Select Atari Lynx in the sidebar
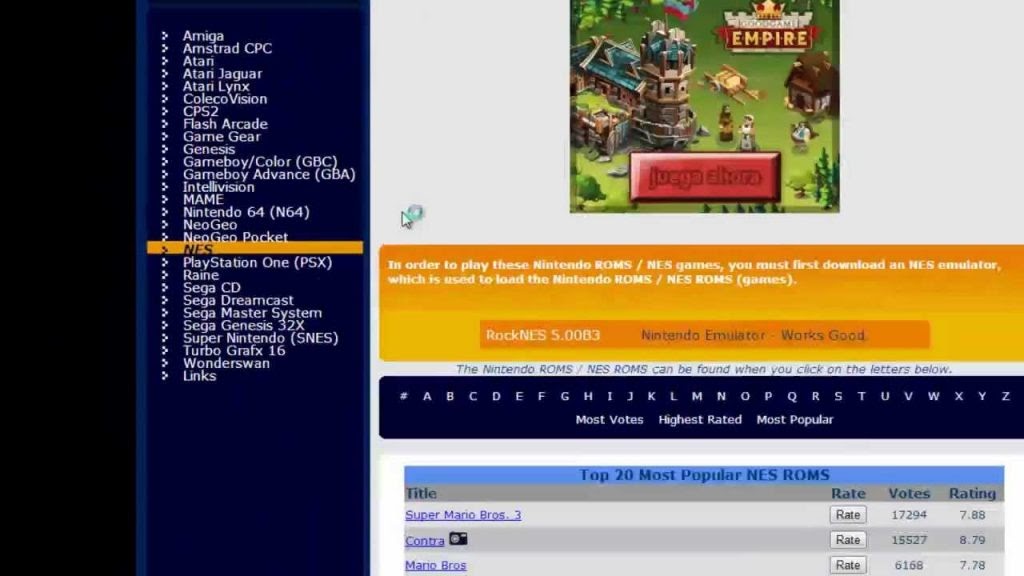 [x=216, y=86]
